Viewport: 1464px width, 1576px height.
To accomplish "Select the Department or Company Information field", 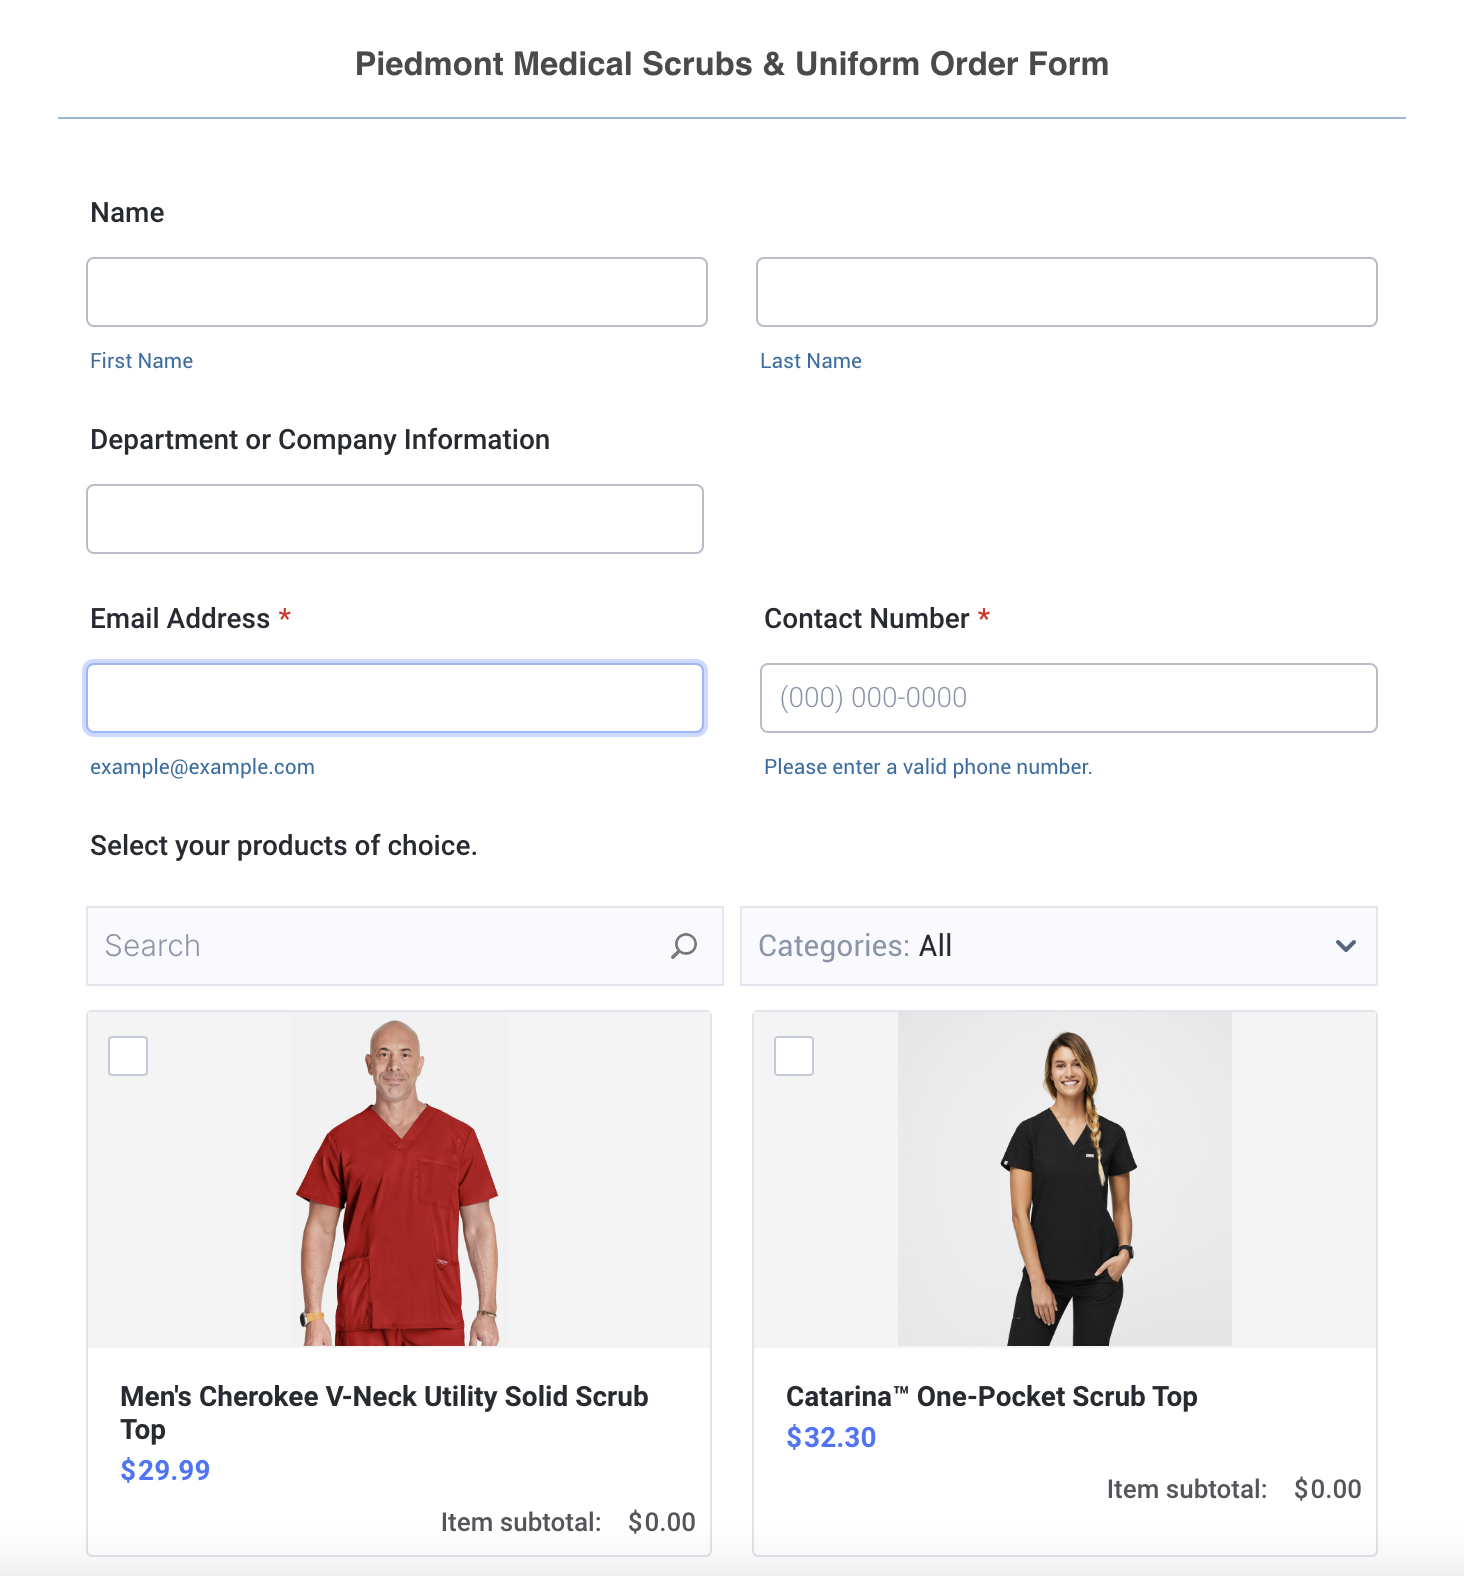I will [395, 519].
